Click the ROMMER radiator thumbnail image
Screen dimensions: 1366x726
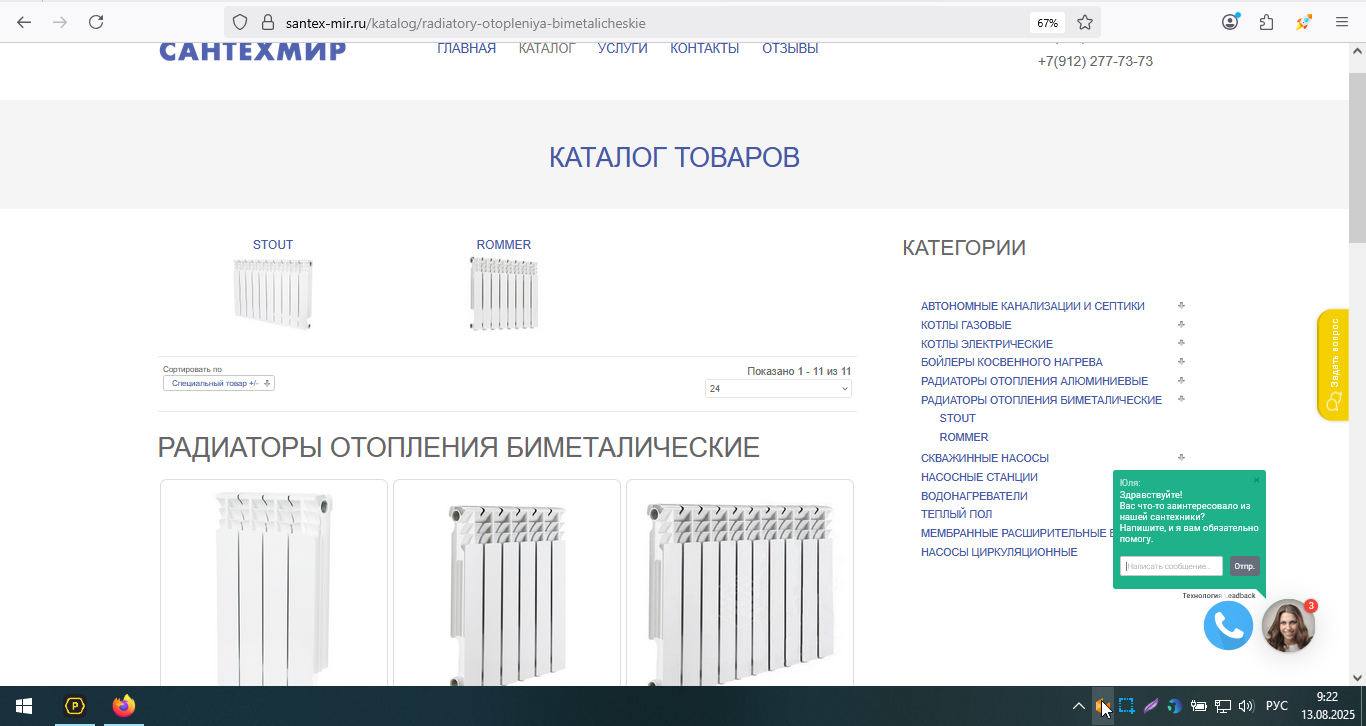[504, 293]
